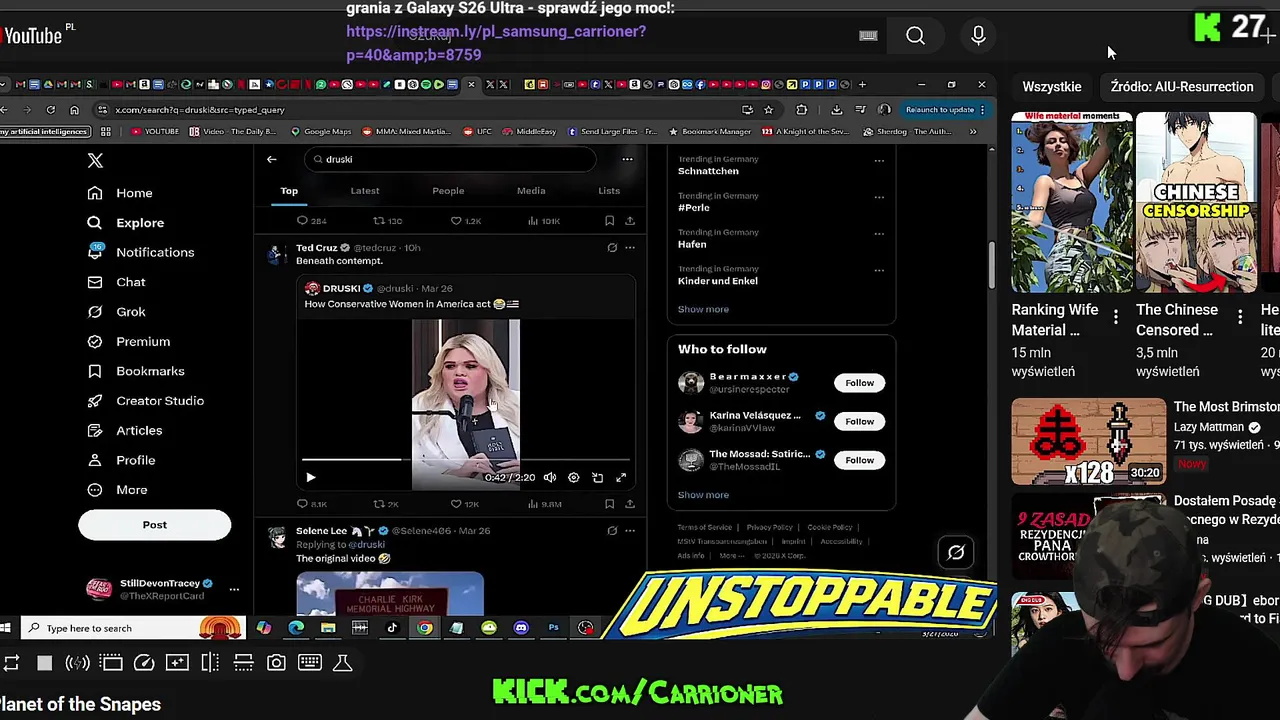Open menu for Ranking Wife Material video
This screenshot has height=720, width=1280.
1116,318
